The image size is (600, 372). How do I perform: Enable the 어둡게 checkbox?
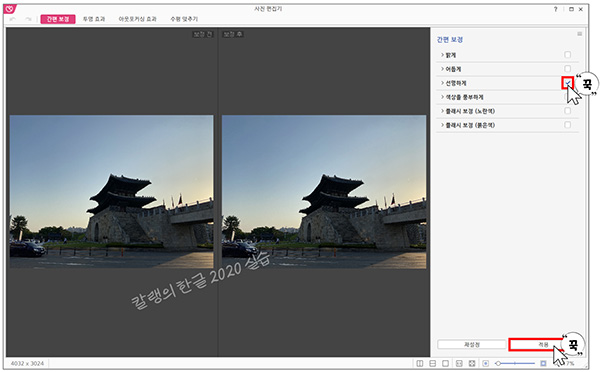pyautogui.click(x=567, y=69)
